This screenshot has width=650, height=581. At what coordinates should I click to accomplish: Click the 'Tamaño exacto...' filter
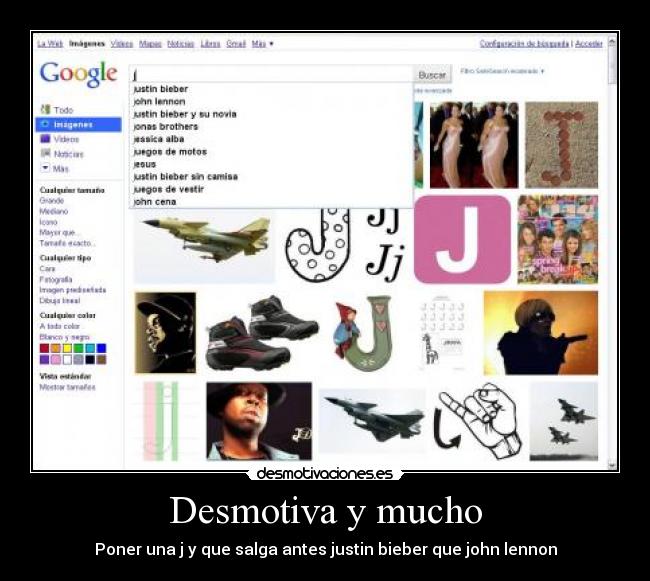(x=67, y=243)
